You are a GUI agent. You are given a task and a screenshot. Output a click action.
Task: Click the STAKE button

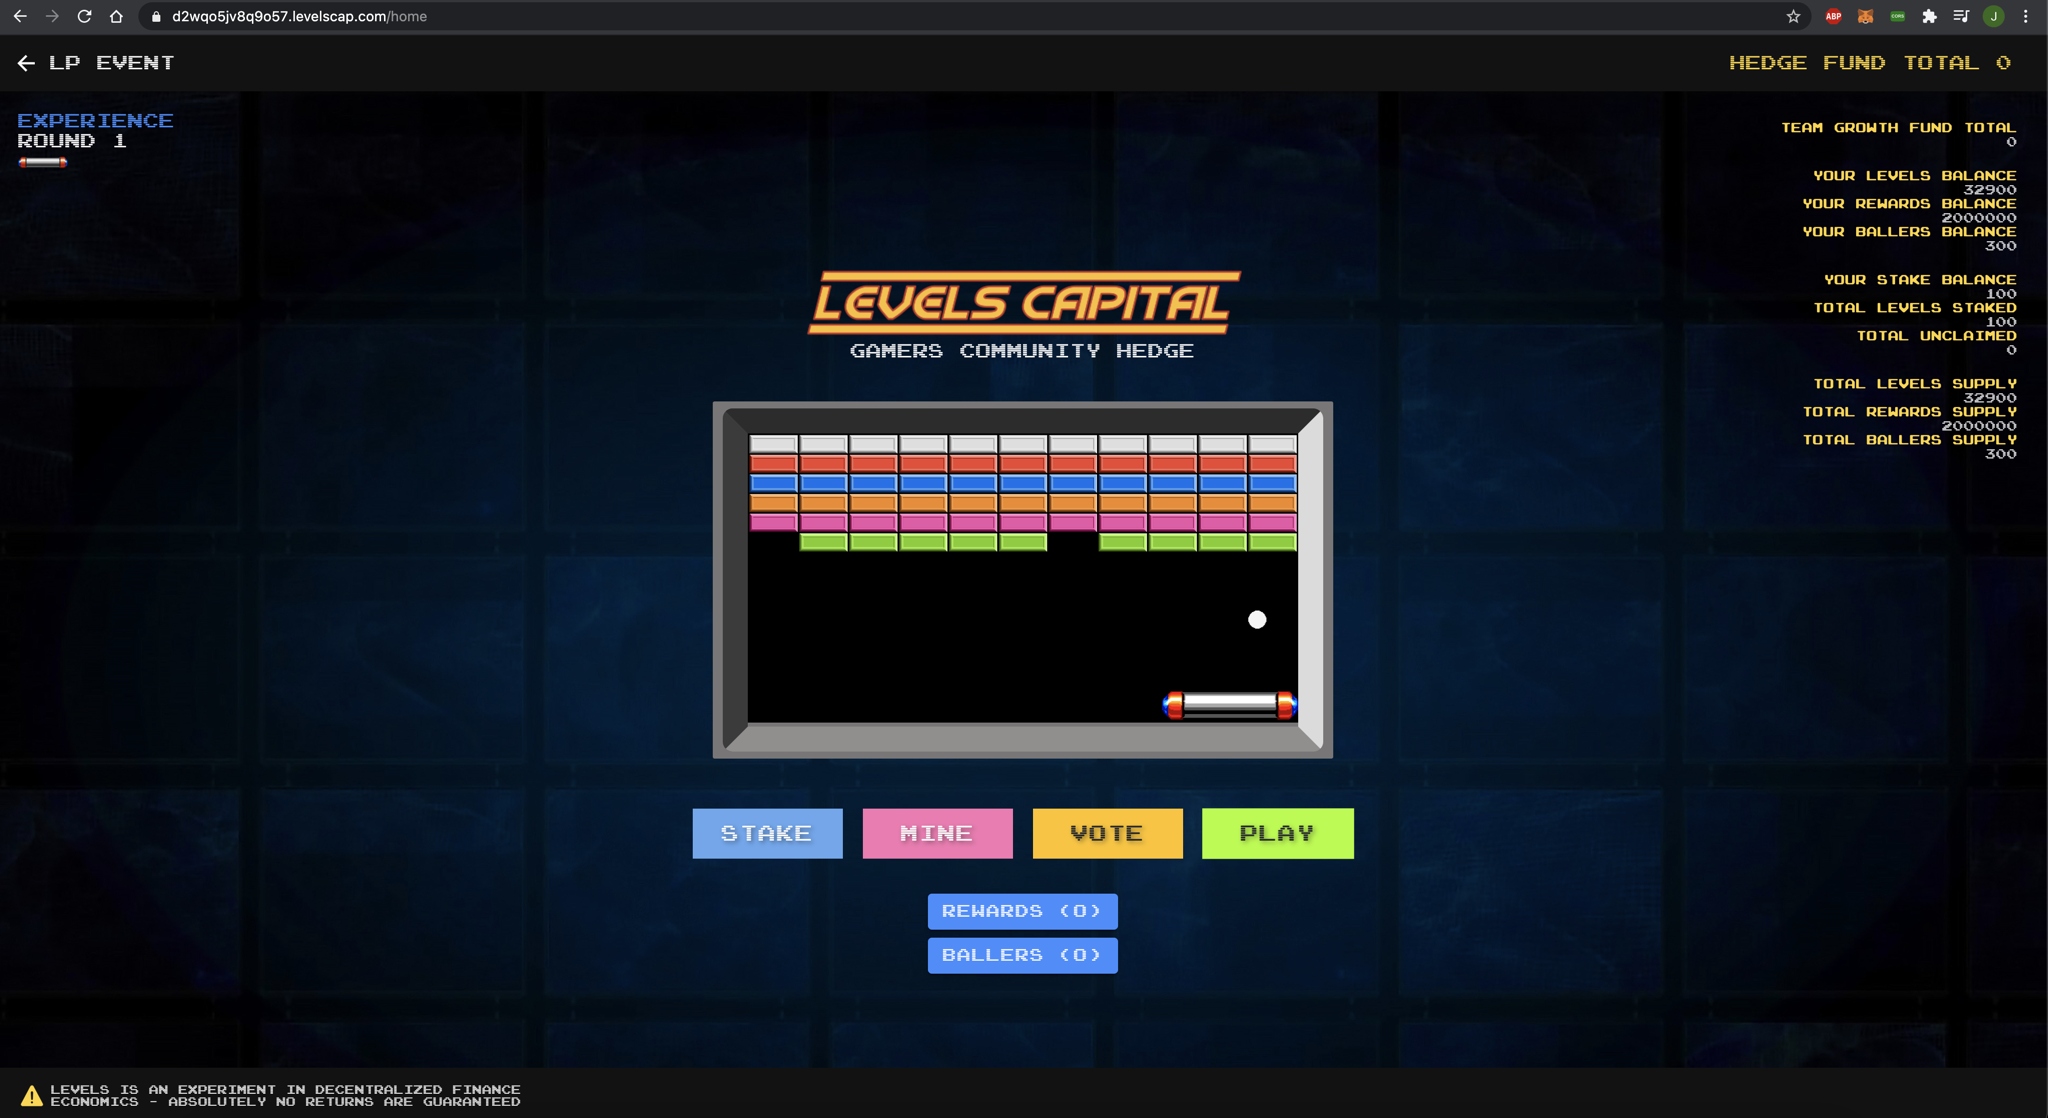[x=767, y=833]
